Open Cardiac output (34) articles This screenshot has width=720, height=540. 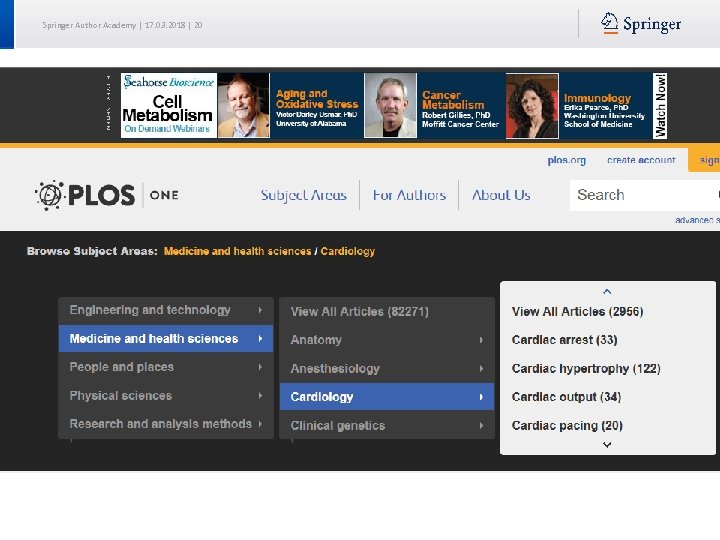tap(566, 397)
